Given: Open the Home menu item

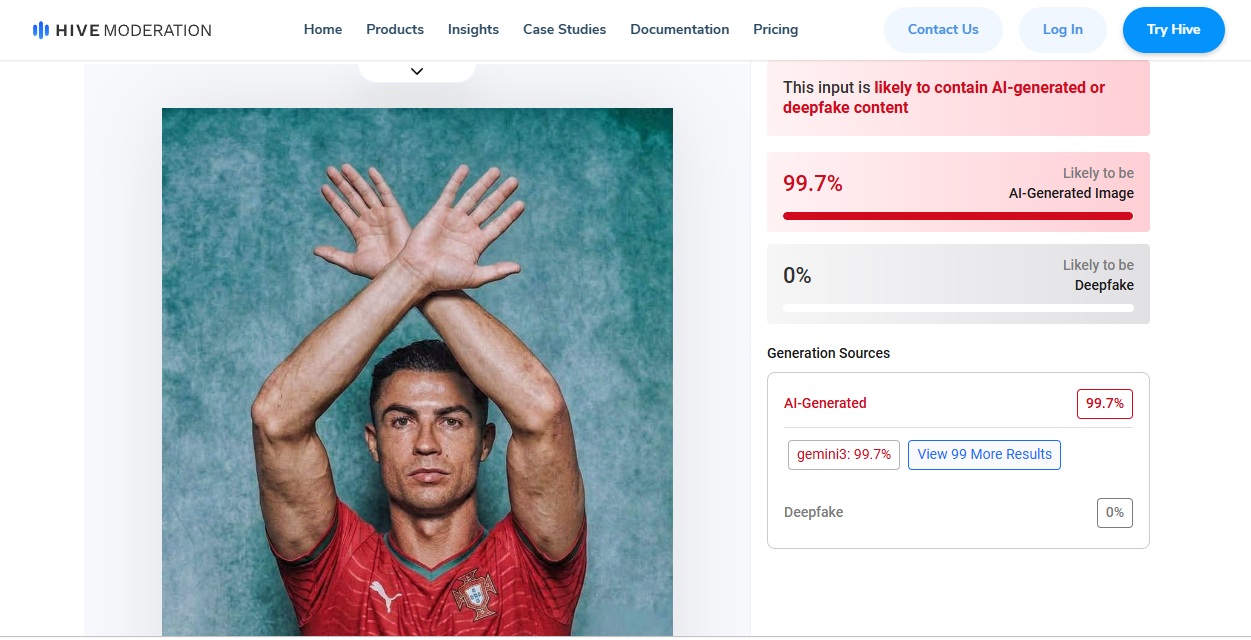Looking at the screenshot, I should pos(323,30).
